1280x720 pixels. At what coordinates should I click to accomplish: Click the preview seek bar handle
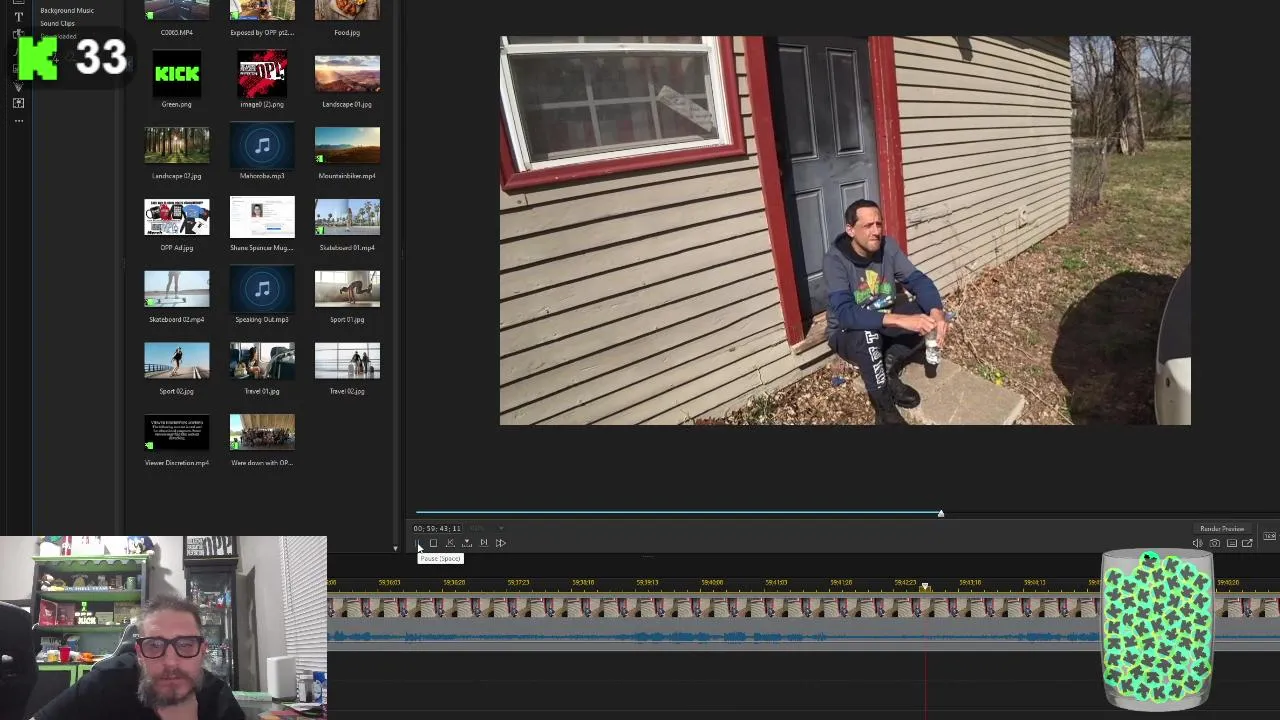(940, 513)
